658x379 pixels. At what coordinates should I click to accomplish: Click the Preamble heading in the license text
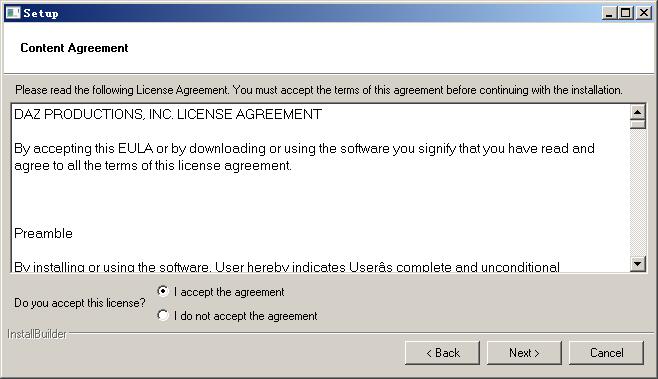tap(43, 233)
